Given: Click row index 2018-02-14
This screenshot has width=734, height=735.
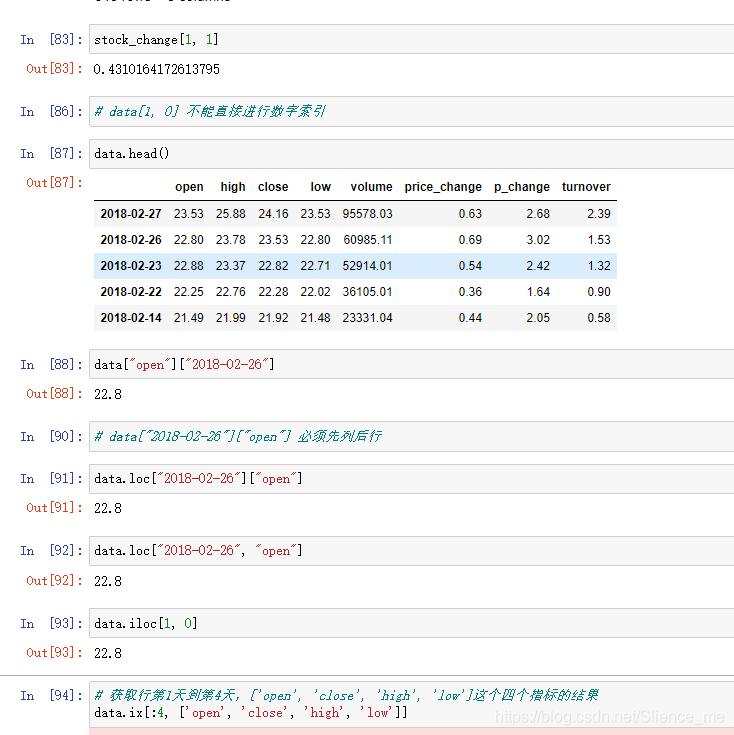Looking at the screenshot, I should click(131, 318).
